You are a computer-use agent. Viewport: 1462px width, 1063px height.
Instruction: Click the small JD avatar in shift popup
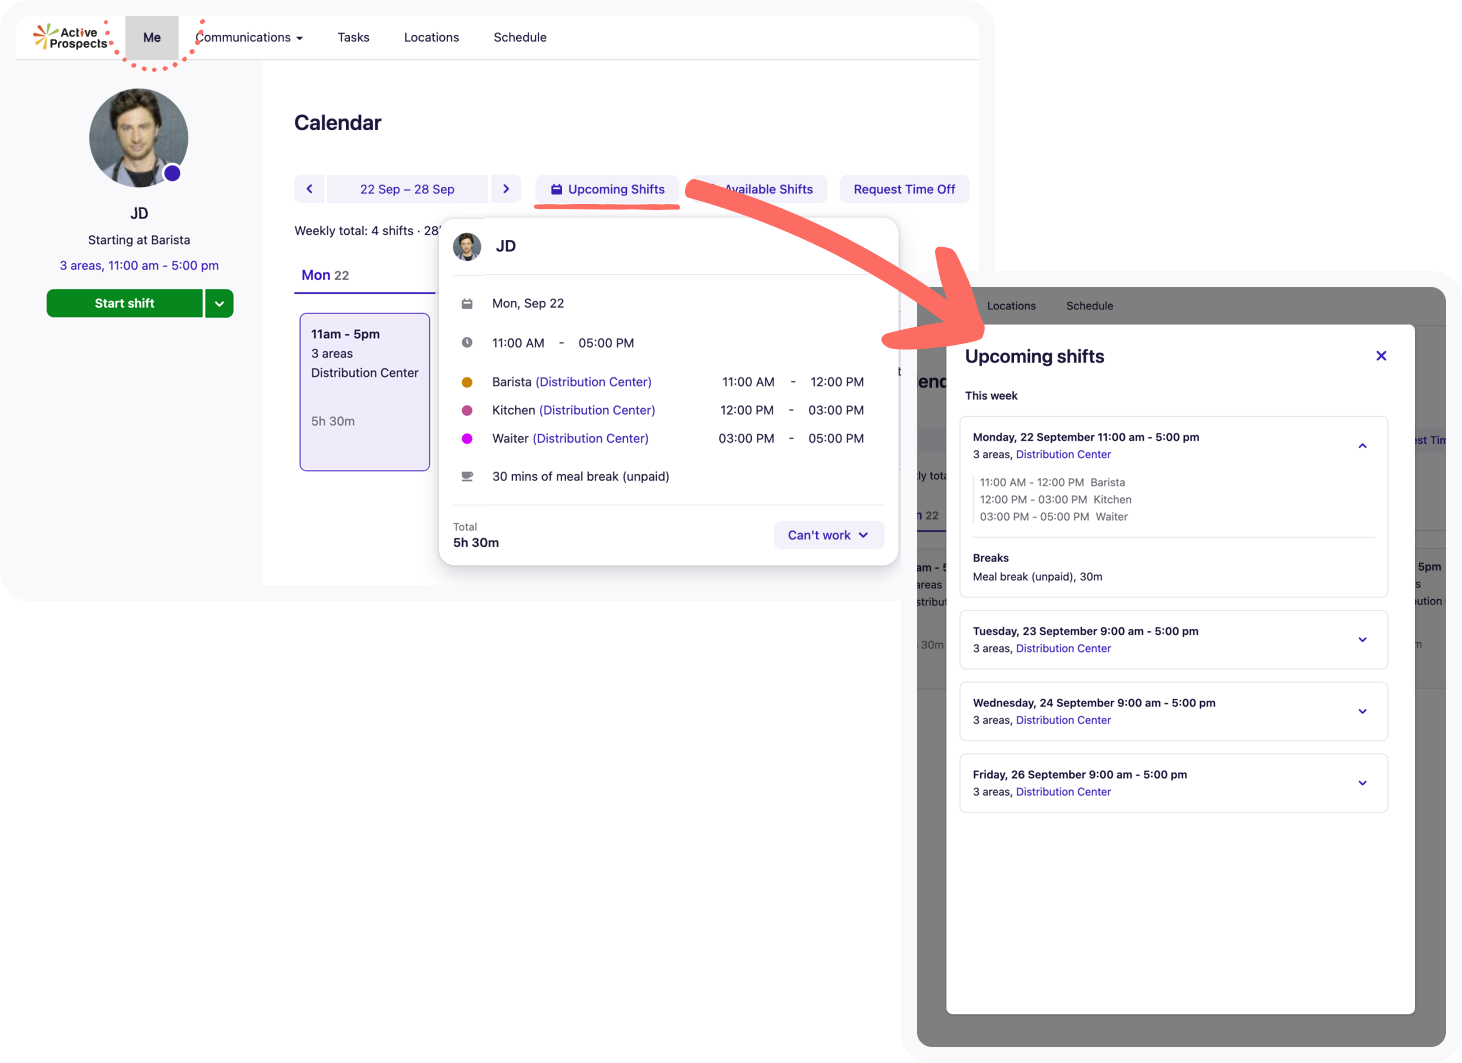467,246
